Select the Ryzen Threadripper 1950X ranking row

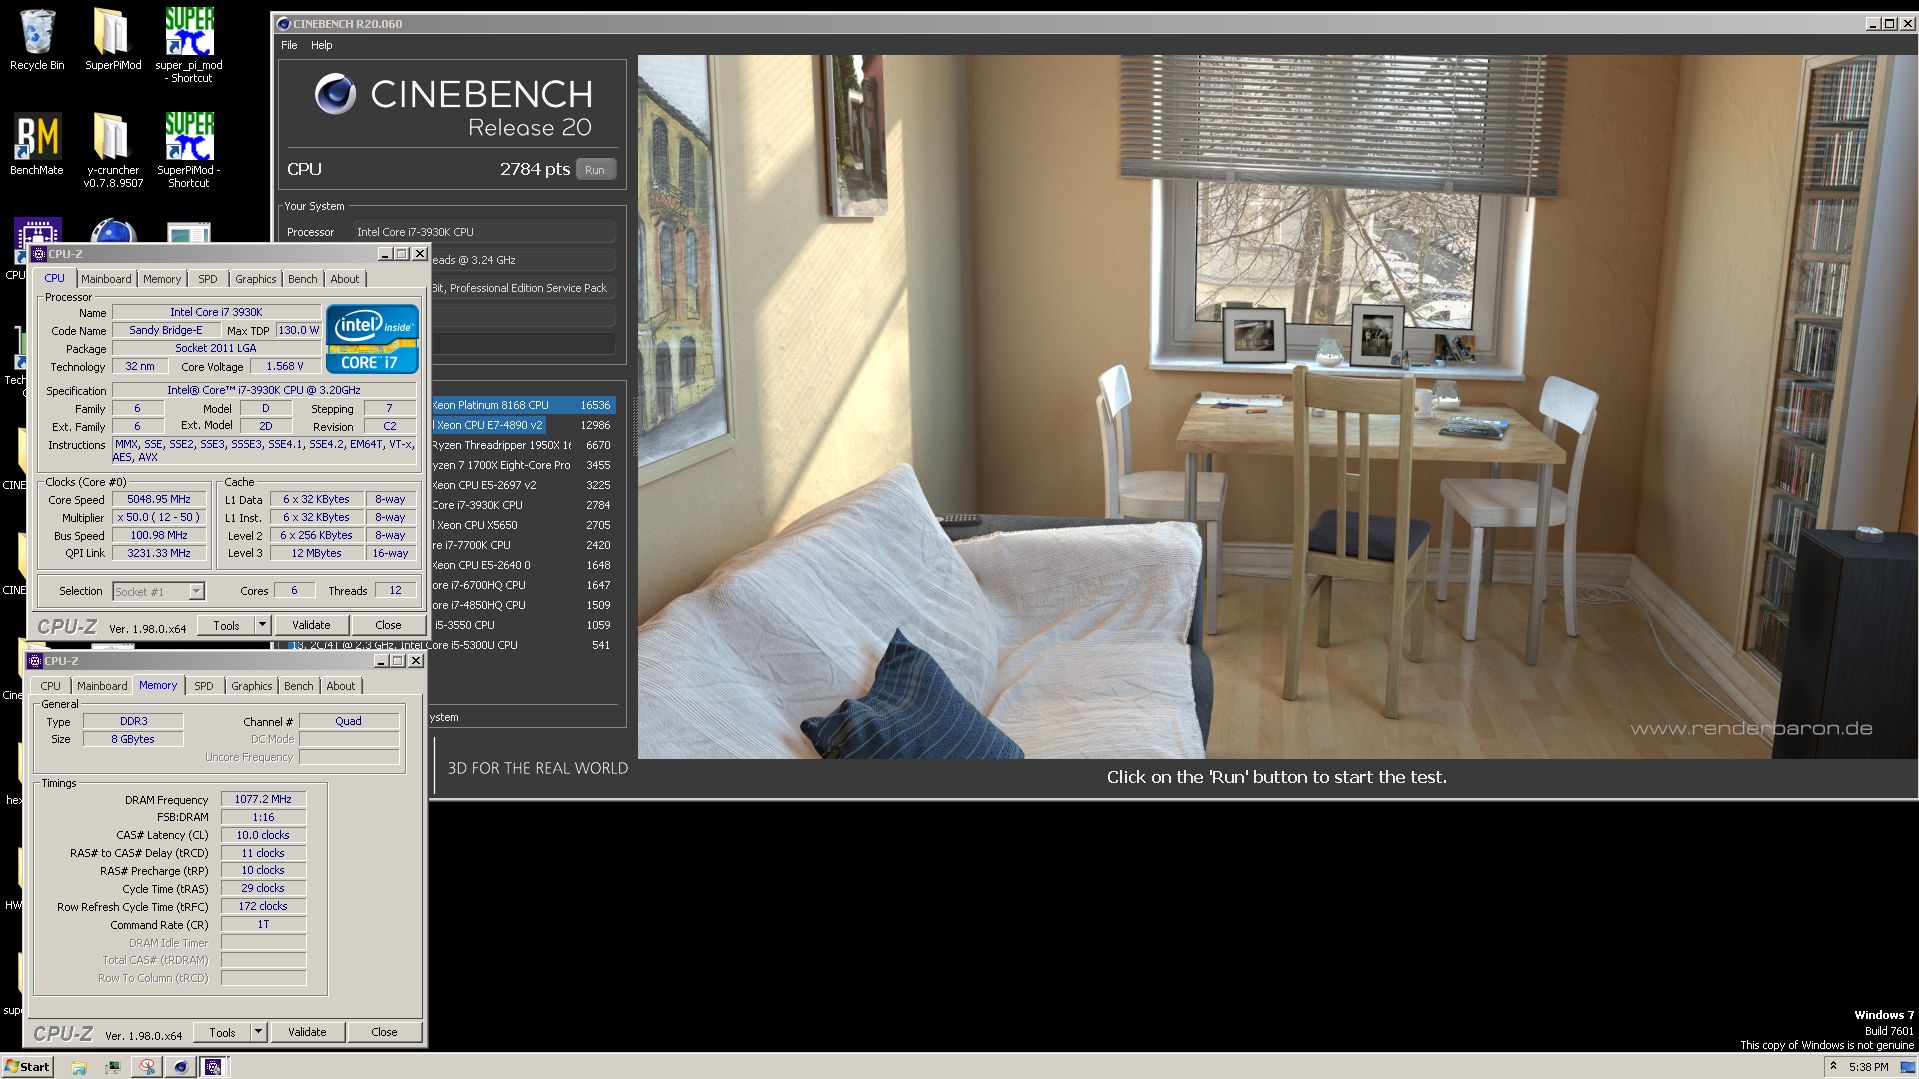pyautogui.click(x=523, y=445)
